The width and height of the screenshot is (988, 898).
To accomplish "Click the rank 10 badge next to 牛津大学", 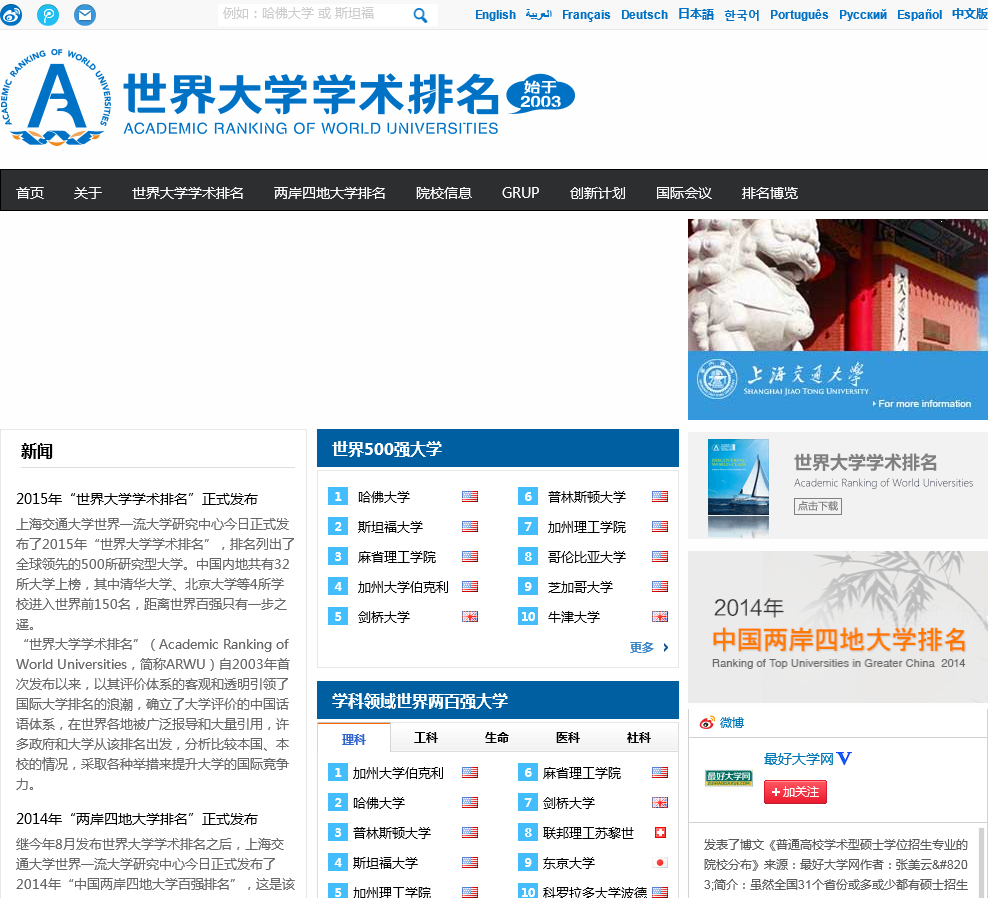I will click(x=528, y=616).
